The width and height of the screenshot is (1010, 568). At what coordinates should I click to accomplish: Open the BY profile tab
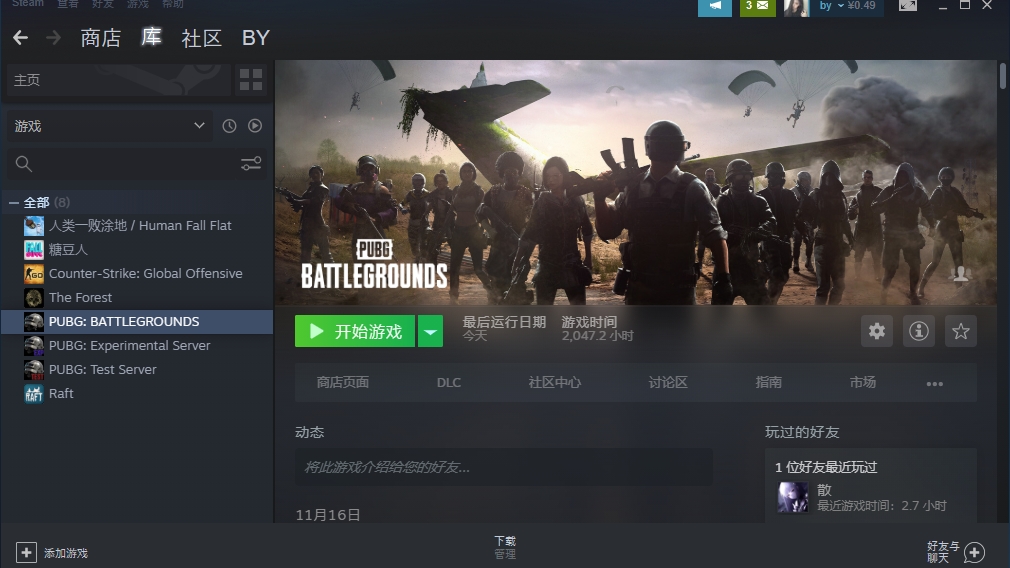point(256,38)
